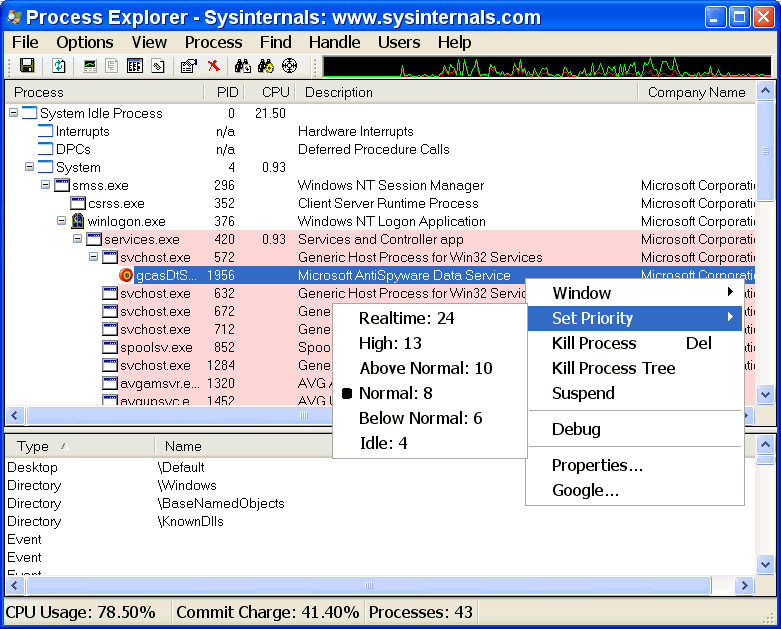Viewport: 781px width, 629px height.
Task: Open the Find menu
Action: 275,42
